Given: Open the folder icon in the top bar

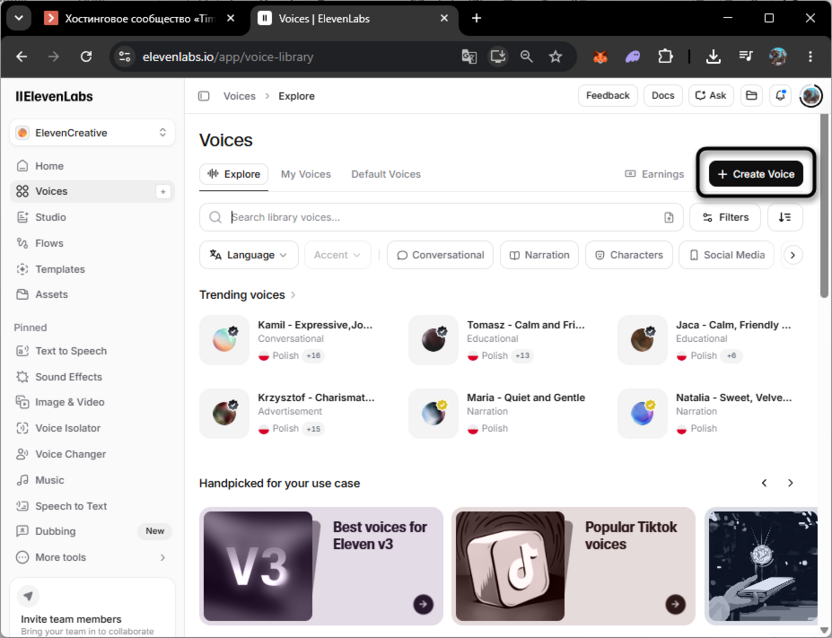Looking at the screenshot, I should point(751,96).
